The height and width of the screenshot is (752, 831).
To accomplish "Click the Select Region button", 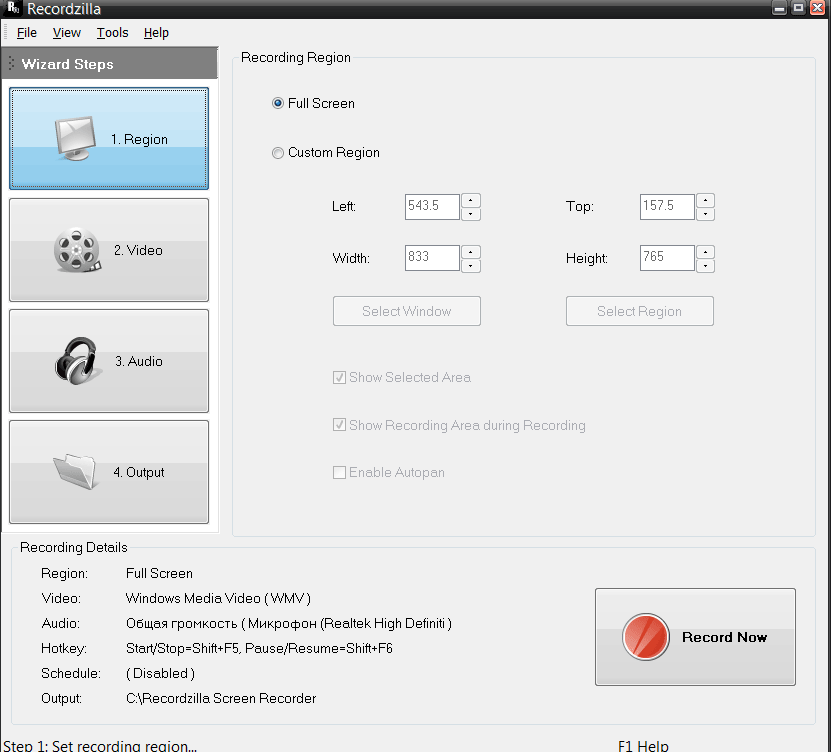I will pos(640,311).
